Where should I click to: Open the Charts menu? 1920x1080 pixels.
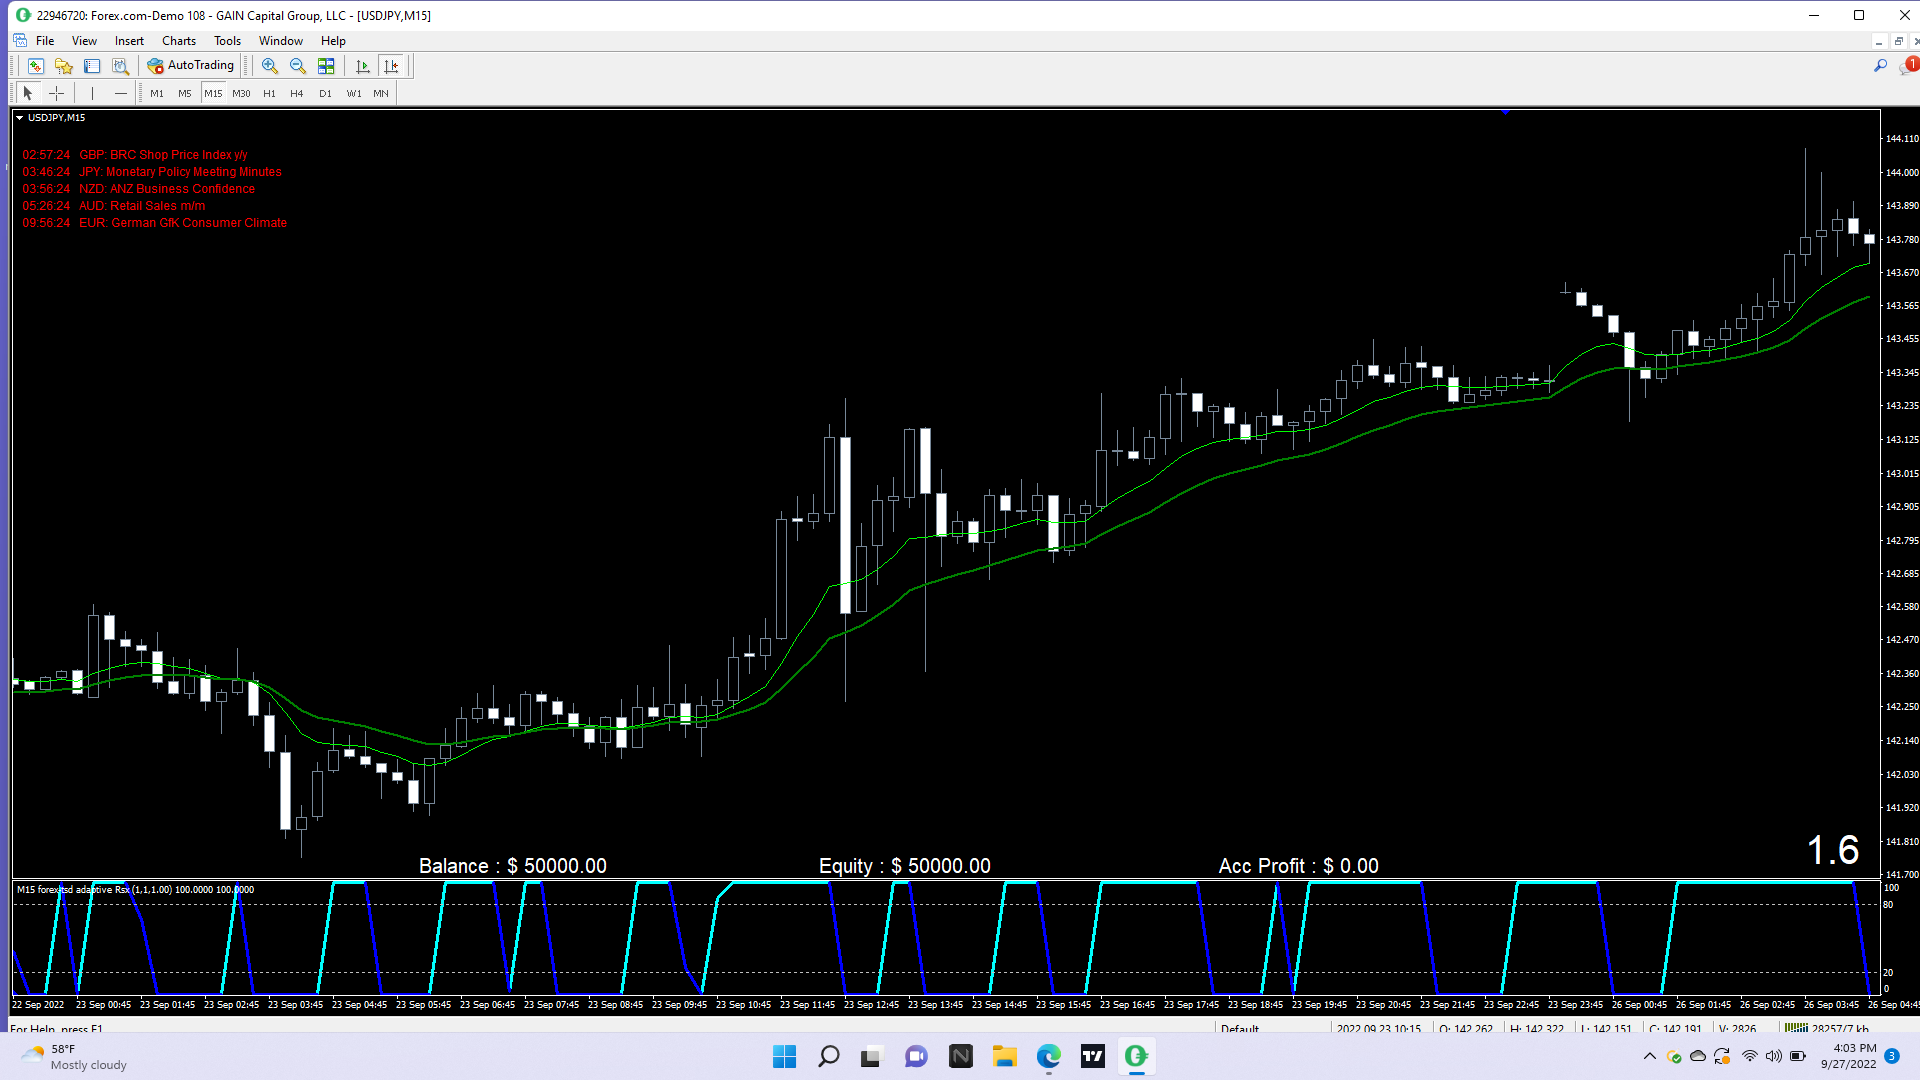pos(179,41)
